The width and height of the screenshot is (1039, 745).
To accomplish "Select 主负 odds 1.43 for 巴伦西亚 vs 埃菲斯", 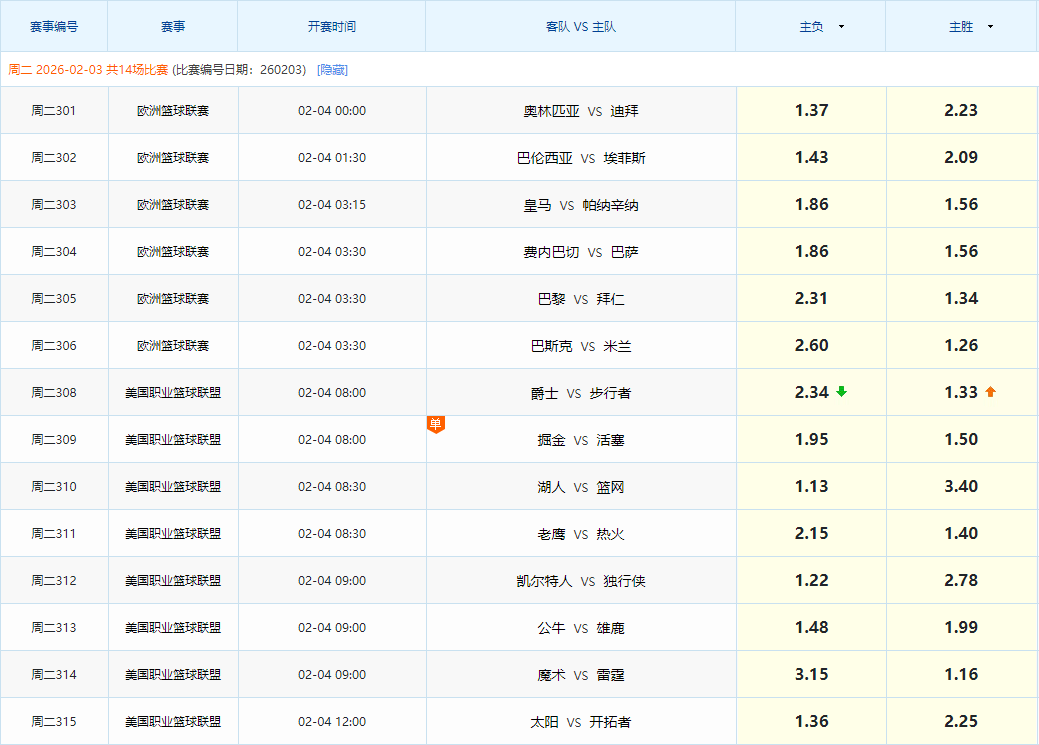I will tap(812, 157).
